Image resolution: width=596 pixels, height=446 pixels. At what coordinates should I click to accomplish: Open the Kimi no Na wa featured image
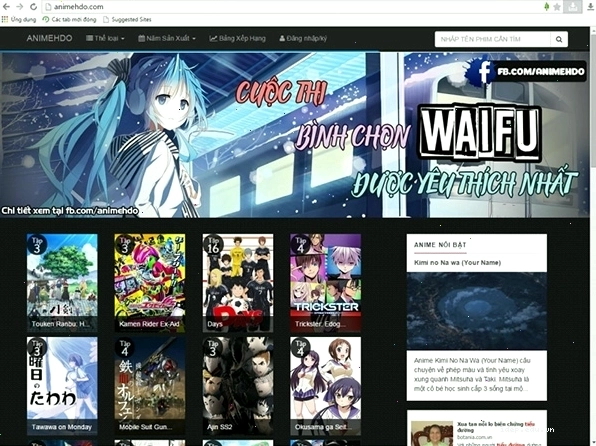(x=477, y=311)
